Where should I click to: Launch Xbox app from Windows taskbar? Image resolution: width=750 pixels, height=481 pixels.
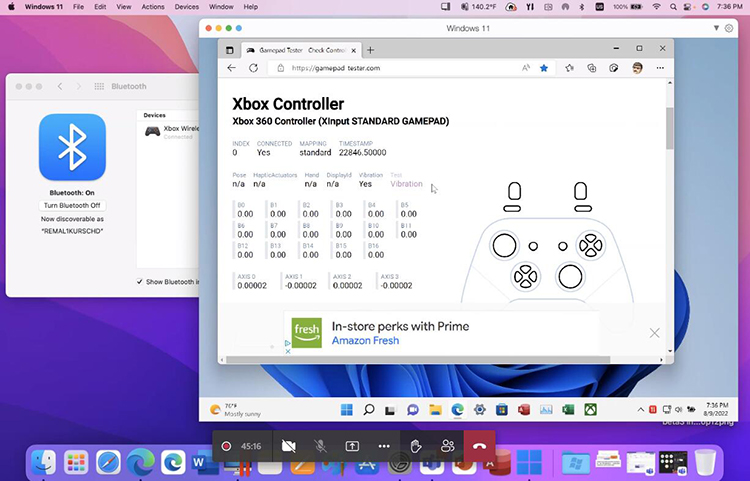pyautogui.click(x=591, y=410)
